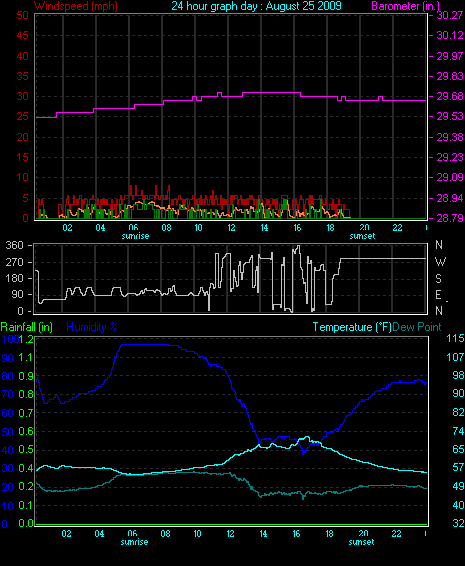Click blue humidity axis value 70
This screenshot has width=465, height=566.
point(8,394)
